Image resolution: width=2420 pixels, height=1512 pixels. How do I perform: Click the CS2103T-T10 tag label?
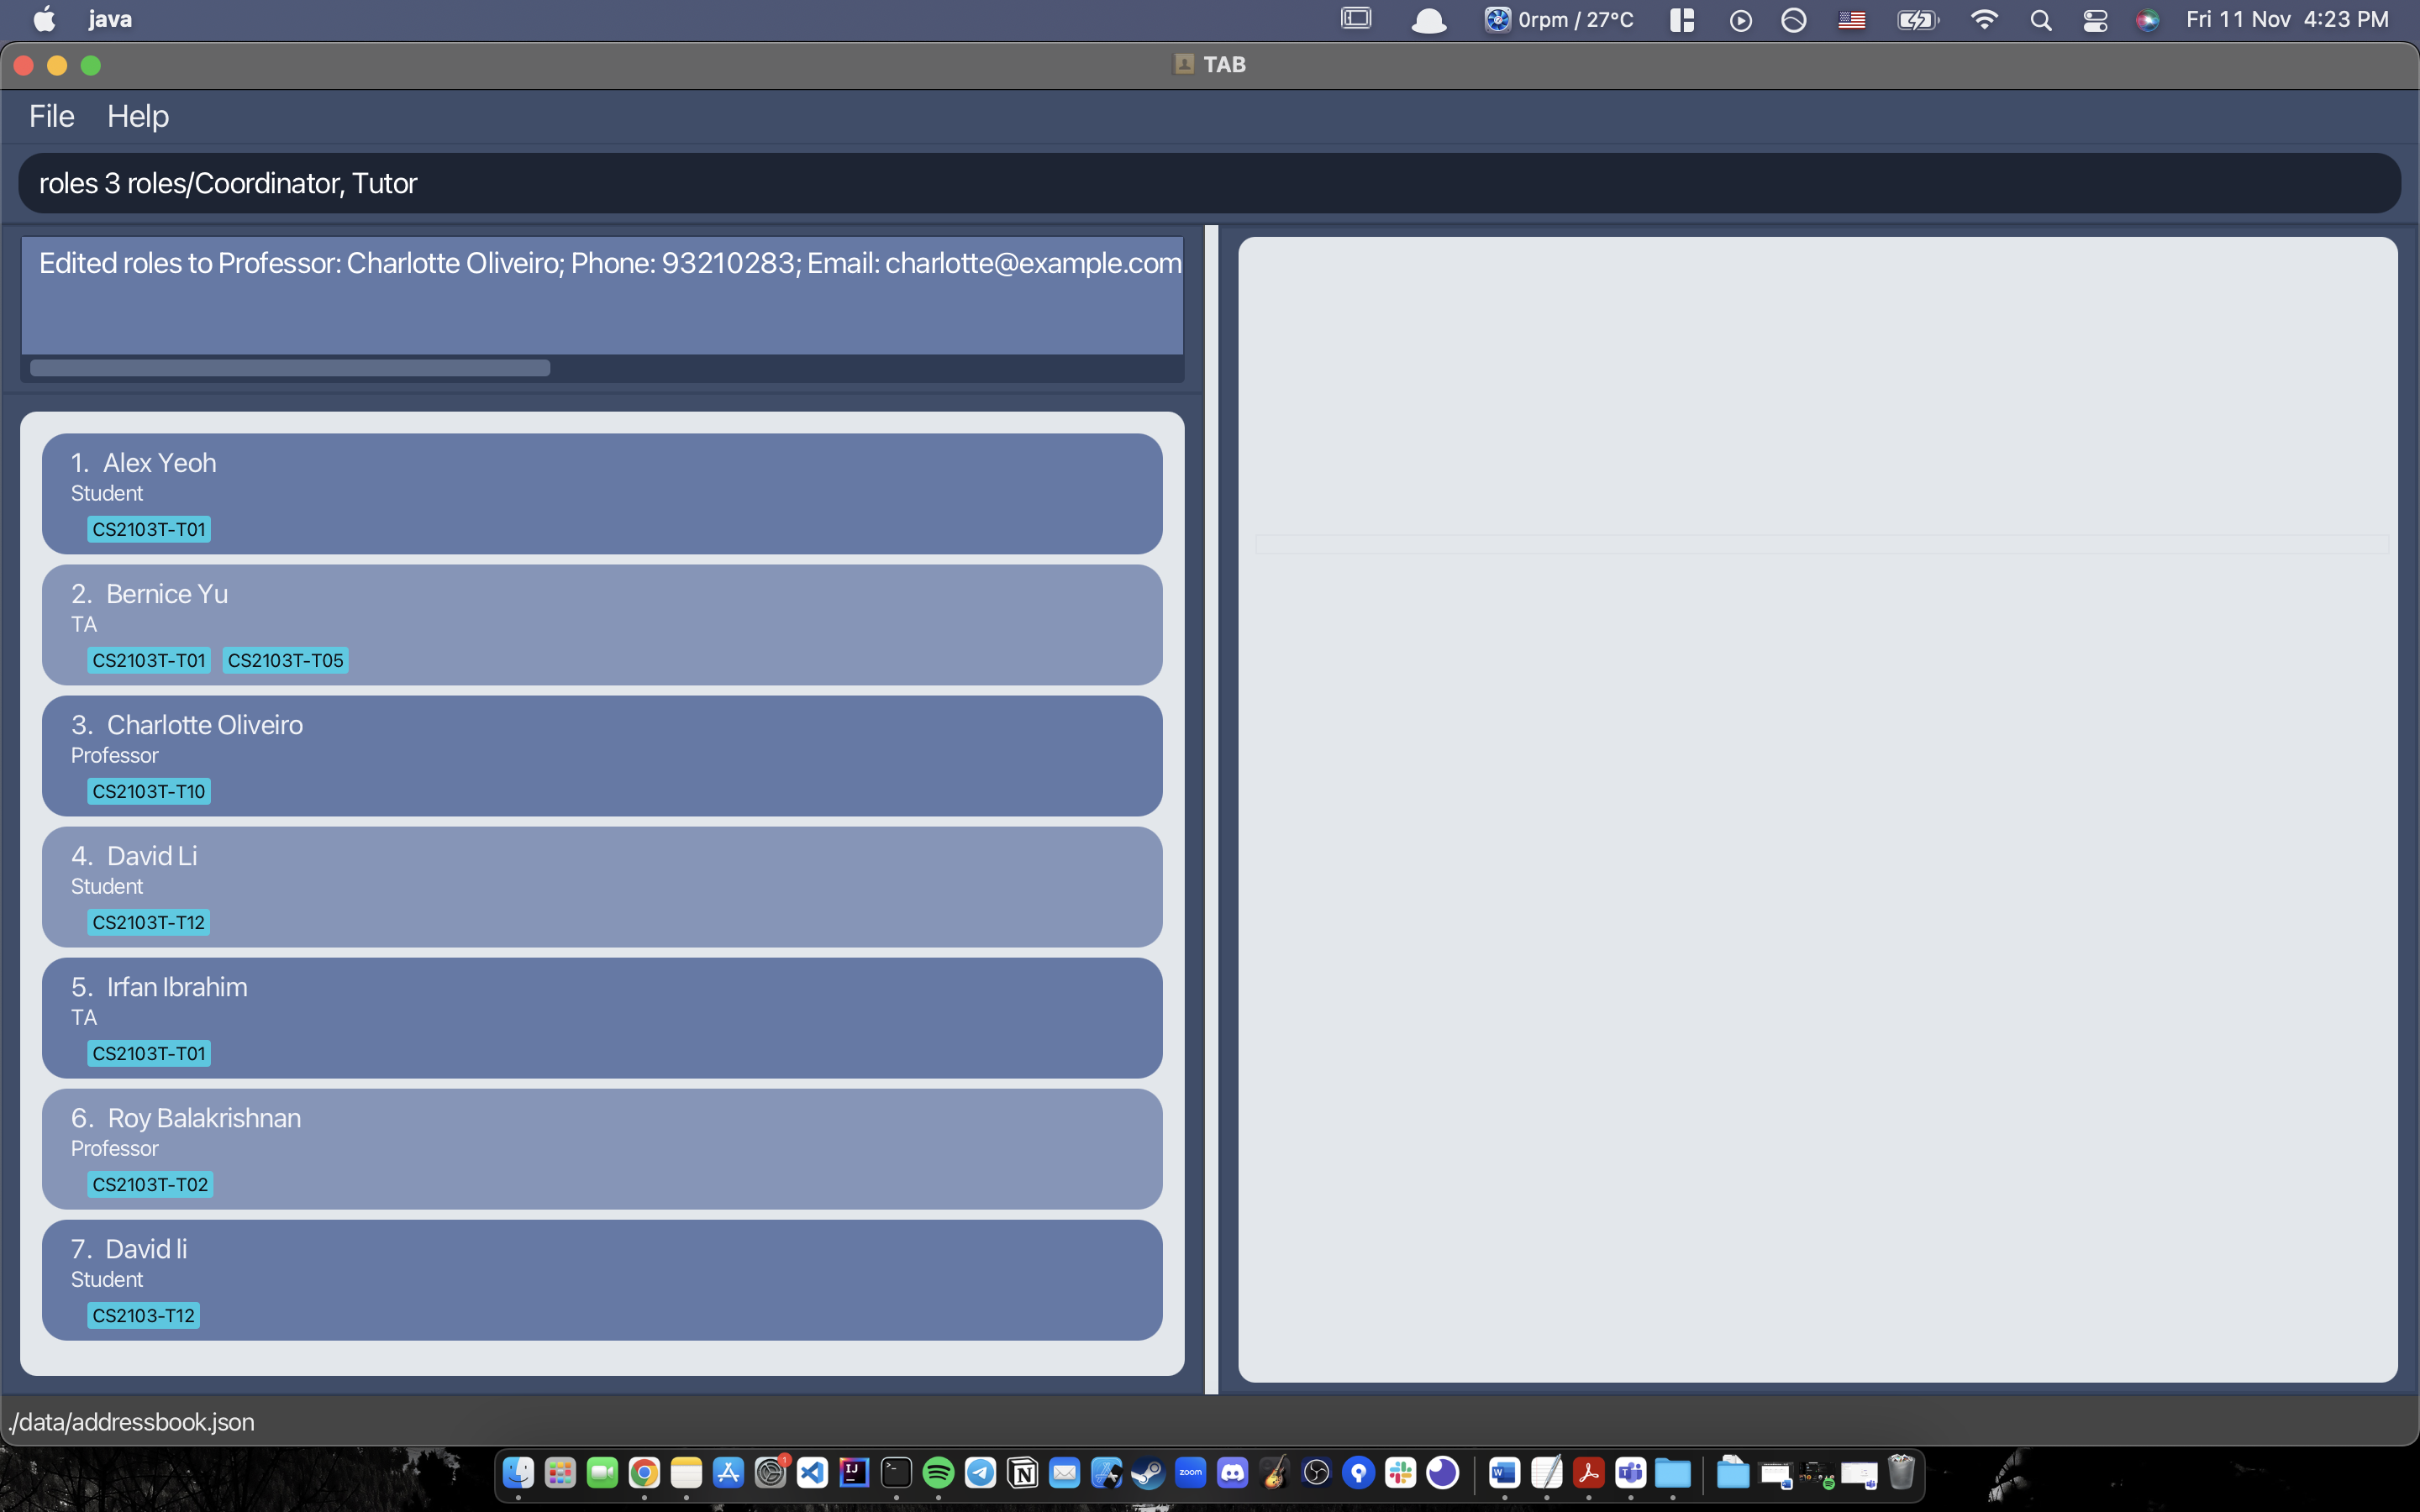[148, 791]
